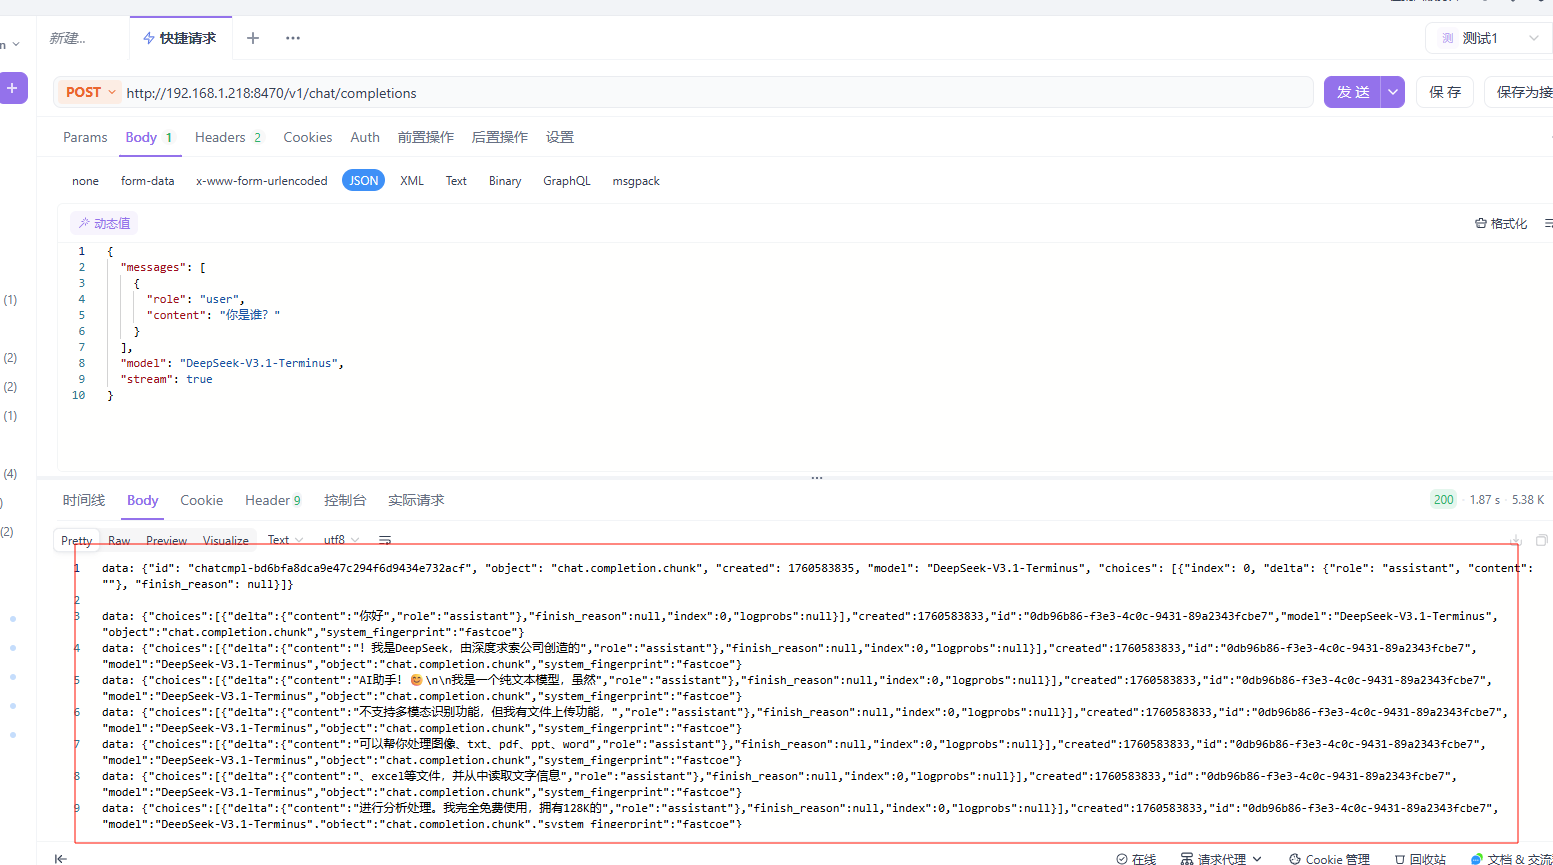Click the purple plus button in the sidebar
The width and height of the screenshot is (1553, 865).
(12, 88)
